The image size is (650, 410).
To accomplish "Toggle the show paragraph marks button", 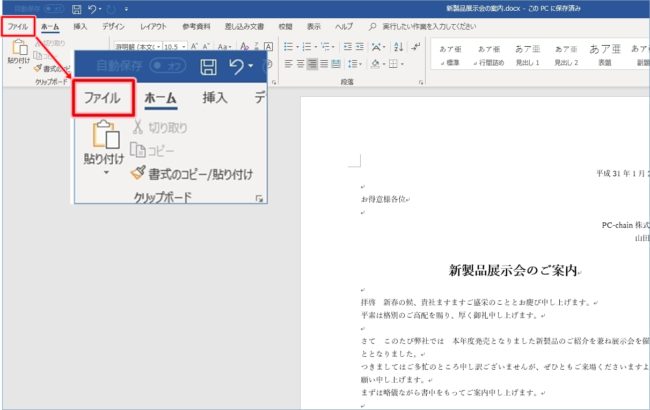I will point(415,46).
